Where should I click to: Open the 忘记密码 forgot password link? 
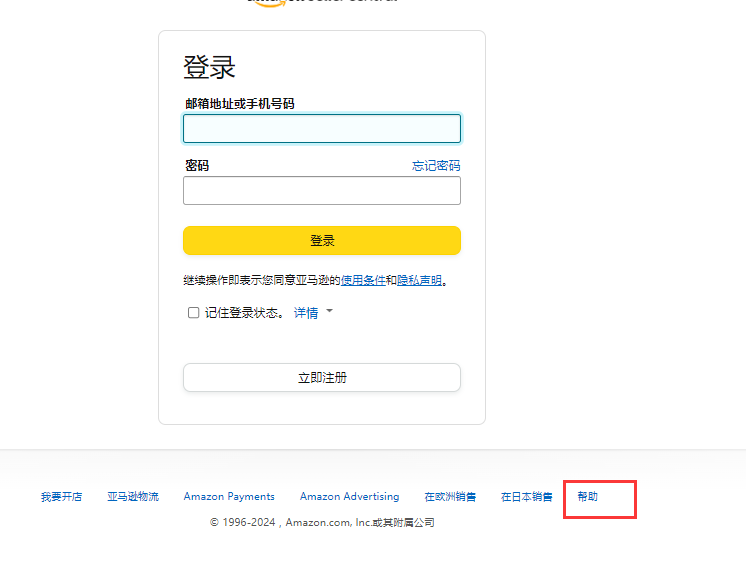coord(436,166)
